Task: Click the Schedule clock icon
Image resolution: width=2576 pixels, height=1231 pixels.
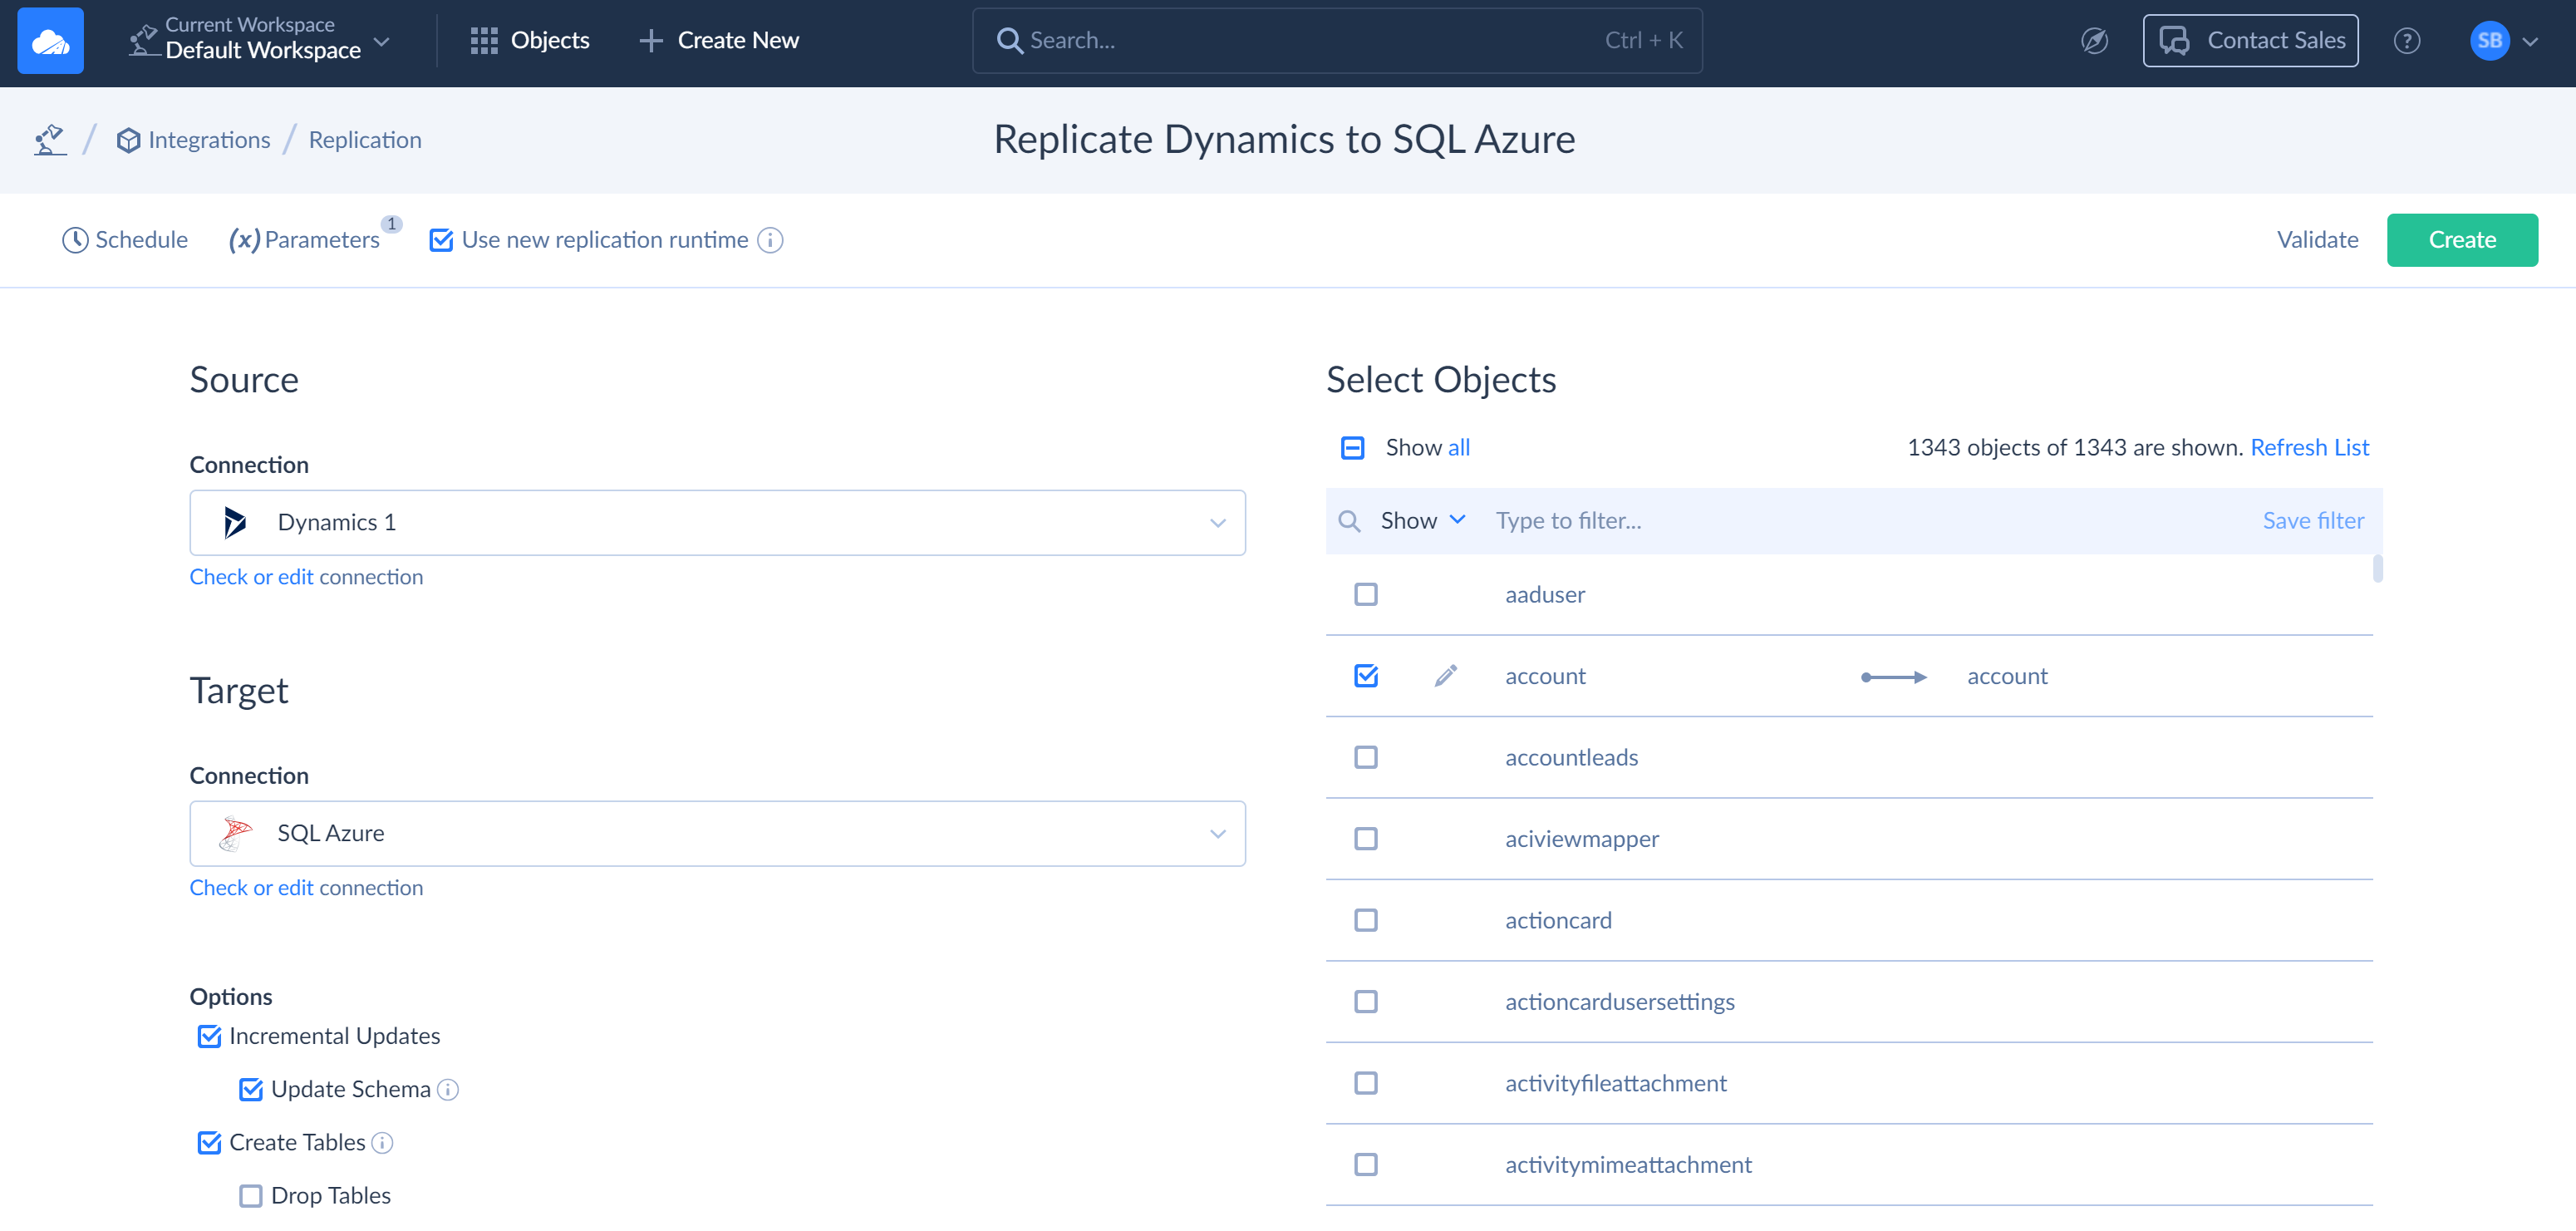Action: tap(75, 240)
